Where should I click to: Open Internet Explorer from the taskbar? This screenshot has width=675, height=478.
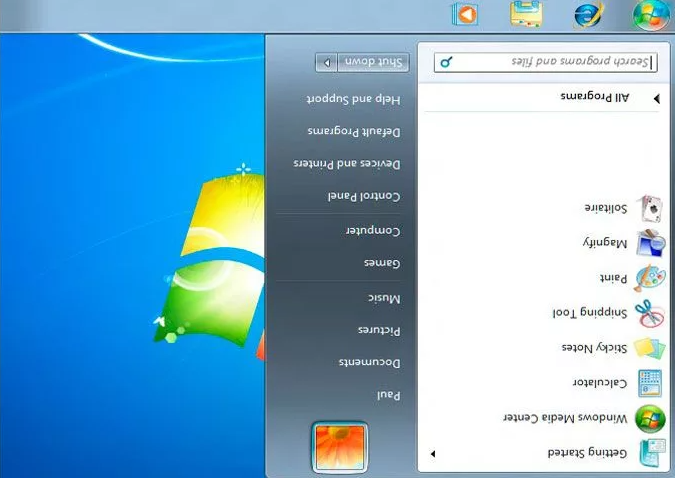pos(589,15)
